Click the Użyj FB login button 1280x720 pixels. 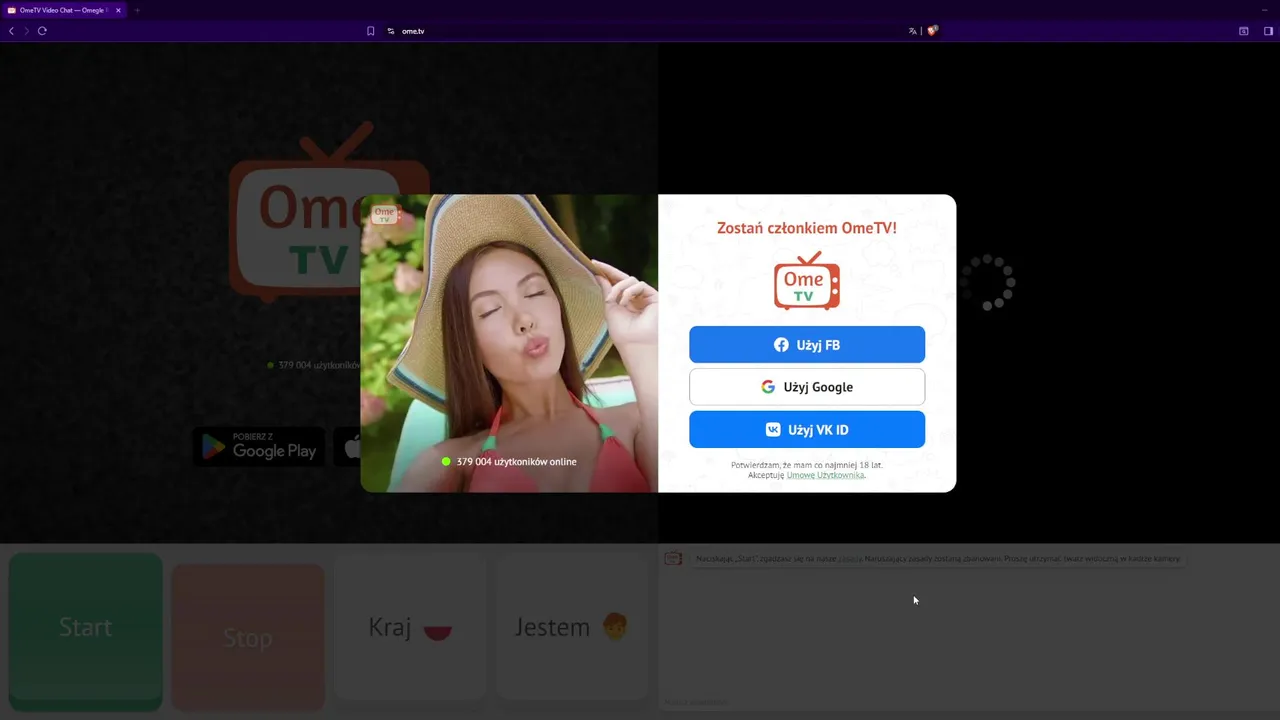(807, 345)
